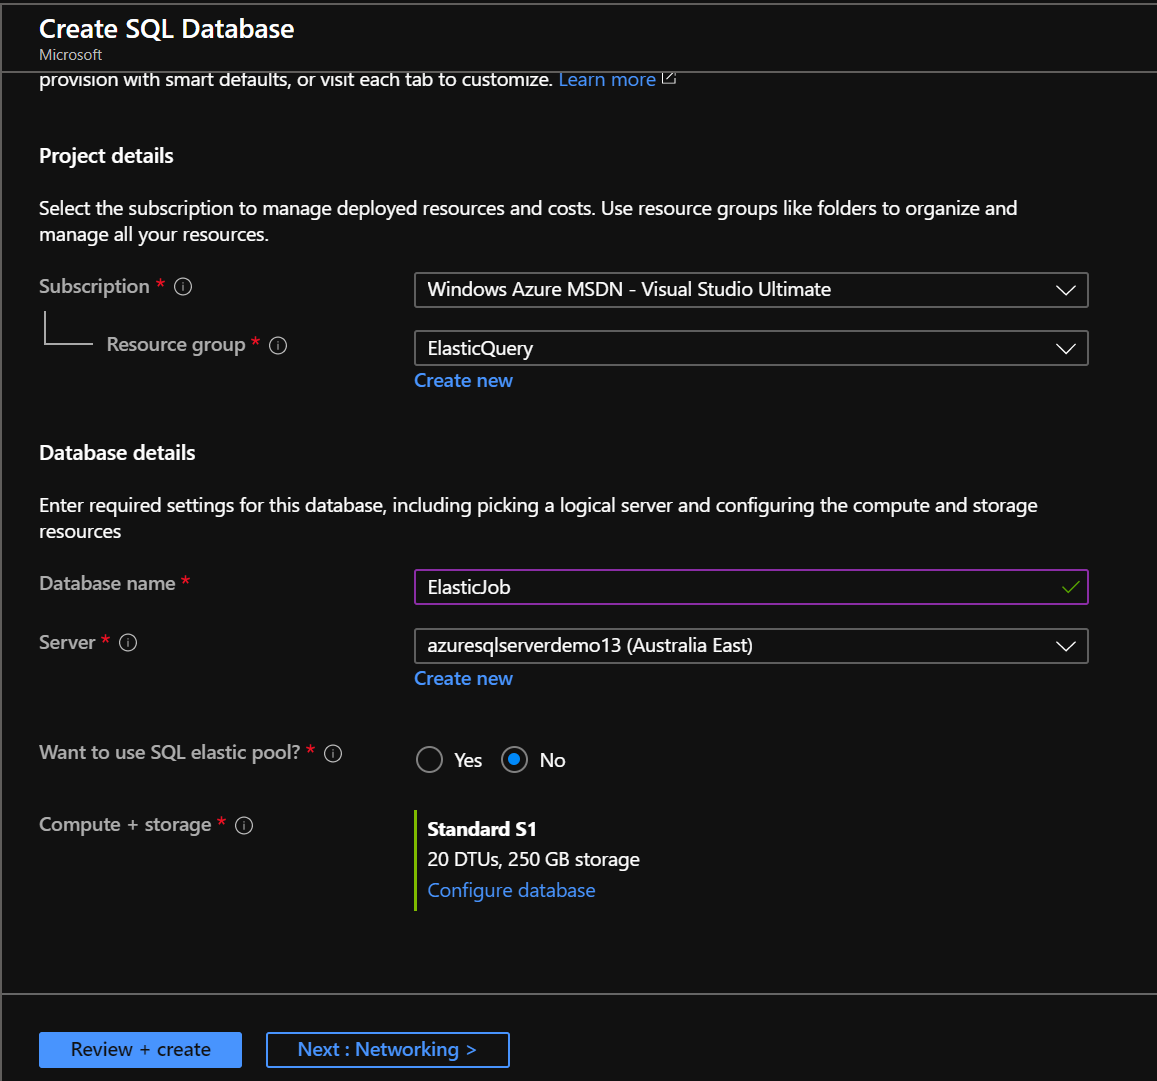Click Review + create
The image size is (1157, 1081).
(140, 1049)
